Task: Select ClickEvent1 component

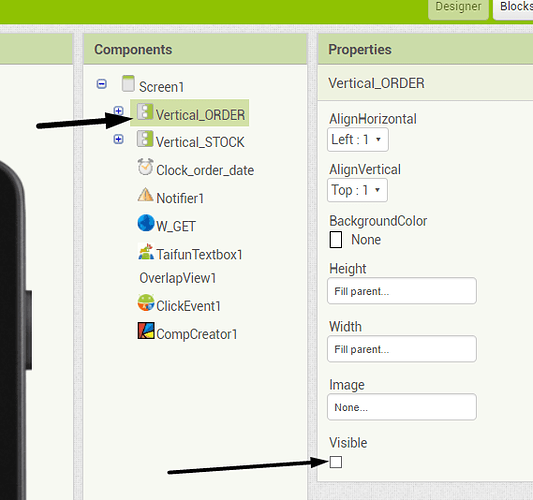Action: (188, 306)
